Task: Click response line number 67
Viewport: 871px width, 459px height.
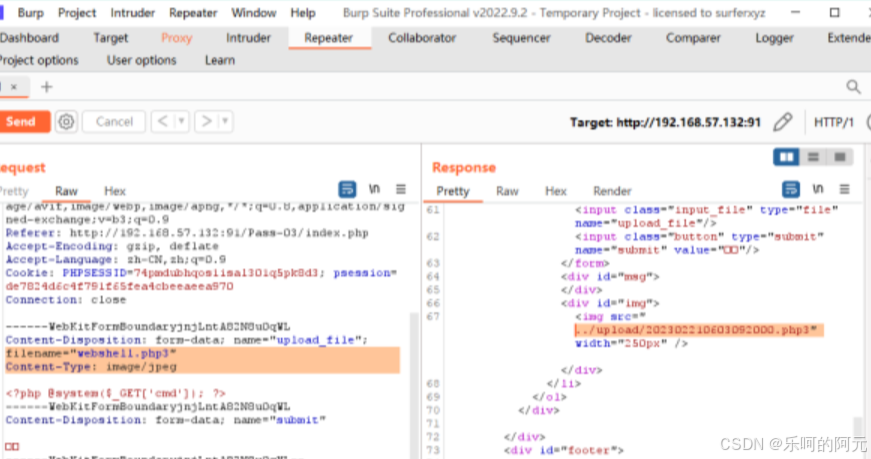Action: (433, 317)
